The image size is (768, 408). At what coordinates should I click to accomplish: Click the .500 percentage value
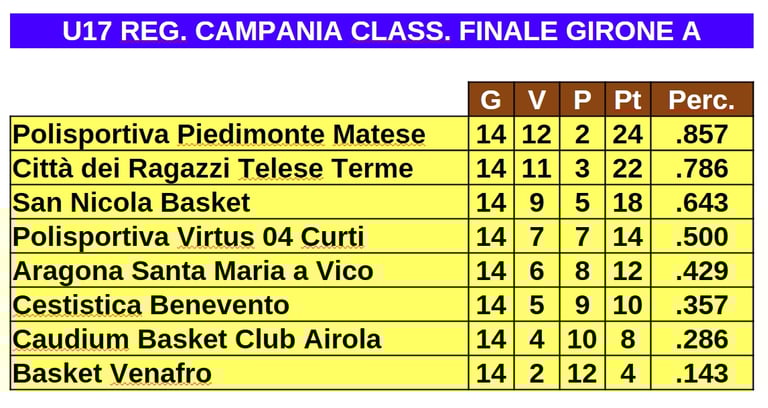pos(701,237)
